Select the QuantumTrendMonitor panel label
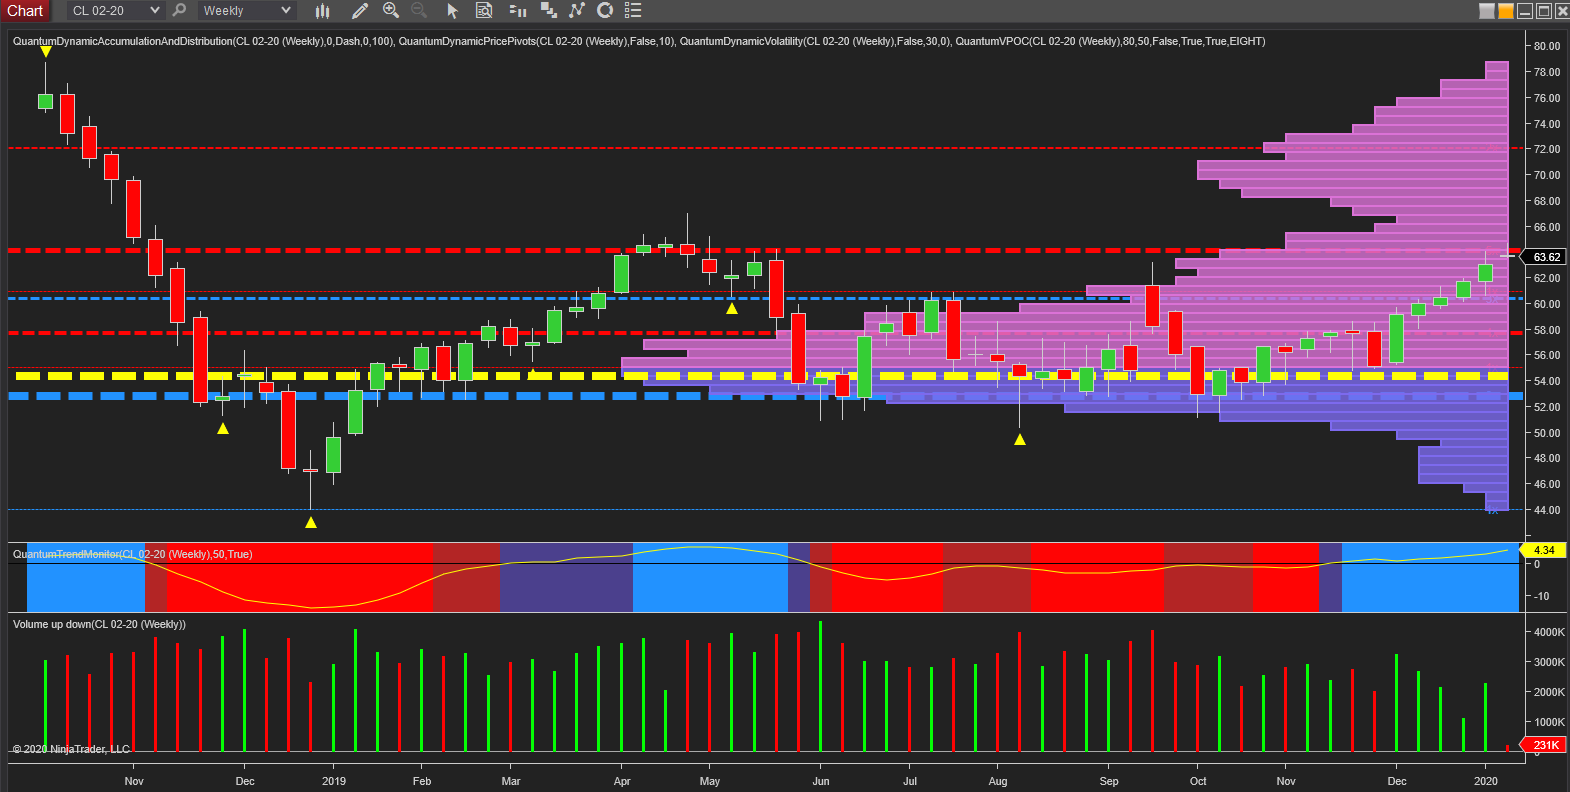 (132, 554)
